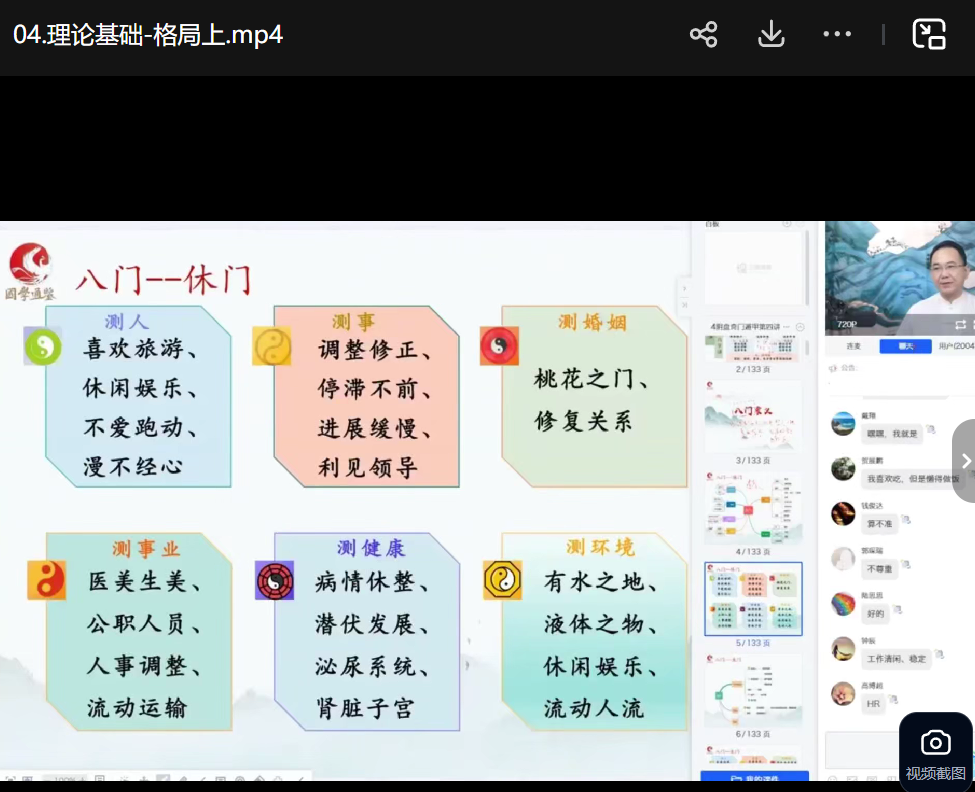The image size is (975, 792).
Task: Download the video file
Action: tap(771, 35)
